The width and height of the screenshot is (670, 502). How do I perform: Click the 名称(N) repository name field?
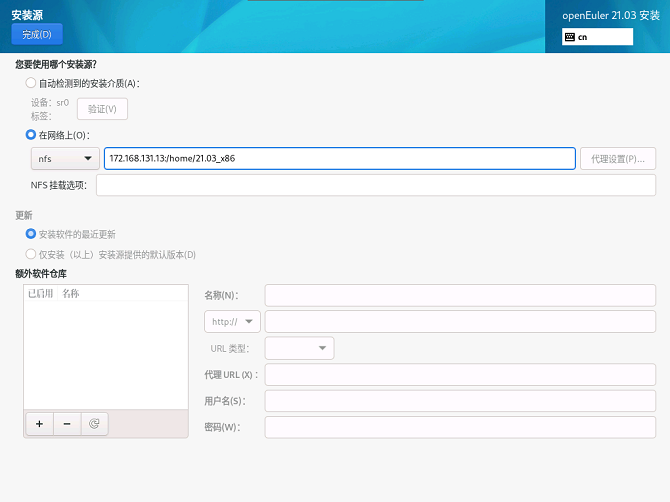(460, 294)
